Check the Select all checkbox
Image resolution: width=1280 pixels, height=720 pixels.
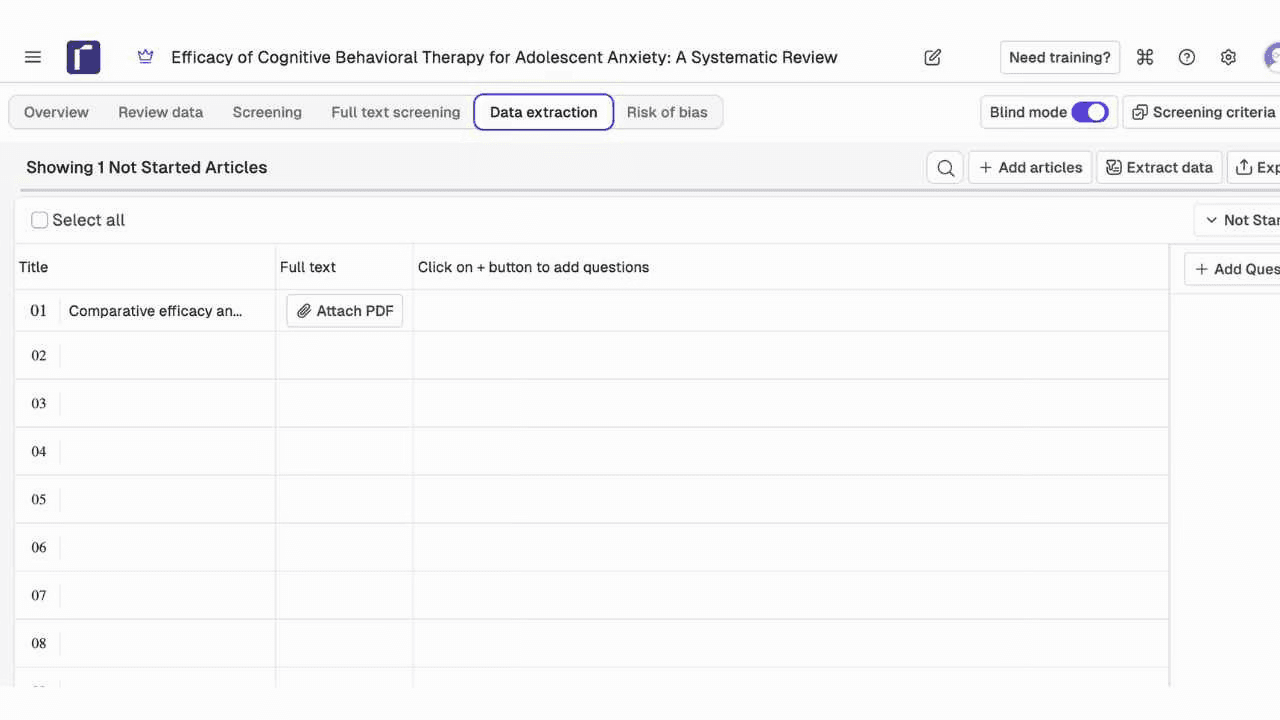coord(40,220)
